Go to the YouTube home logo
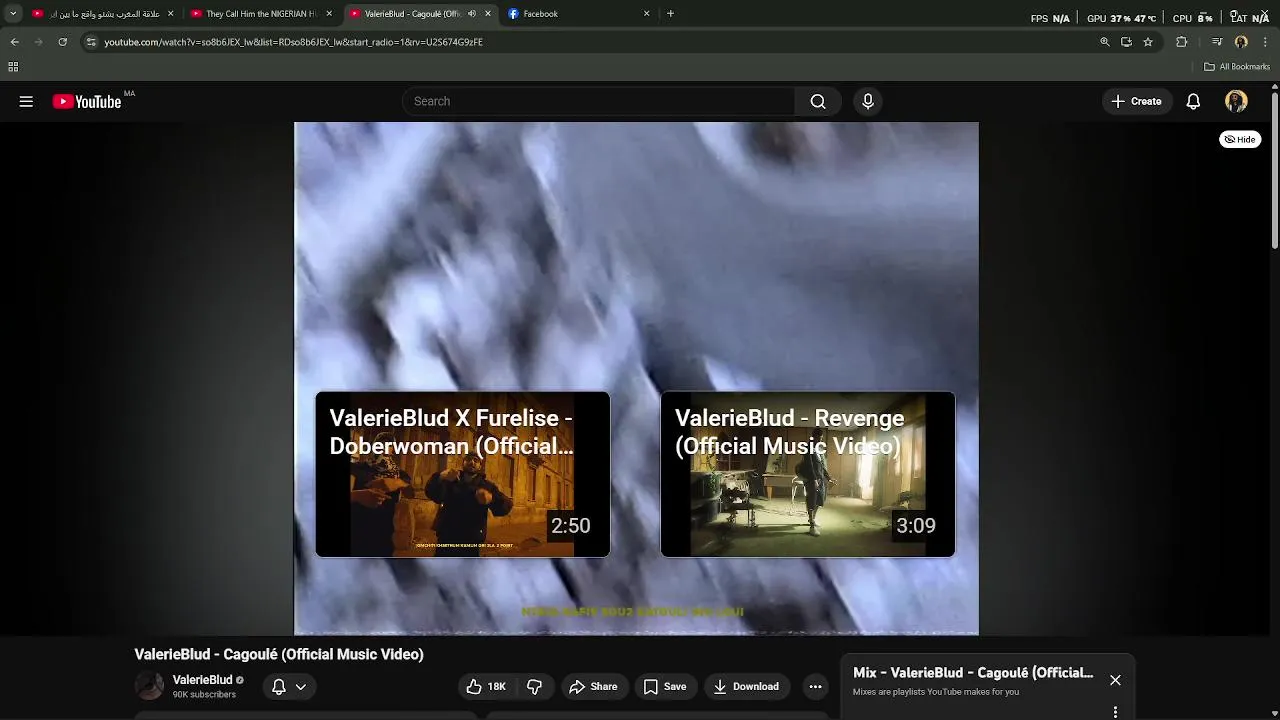The image size is (1280, 720). 87,101
